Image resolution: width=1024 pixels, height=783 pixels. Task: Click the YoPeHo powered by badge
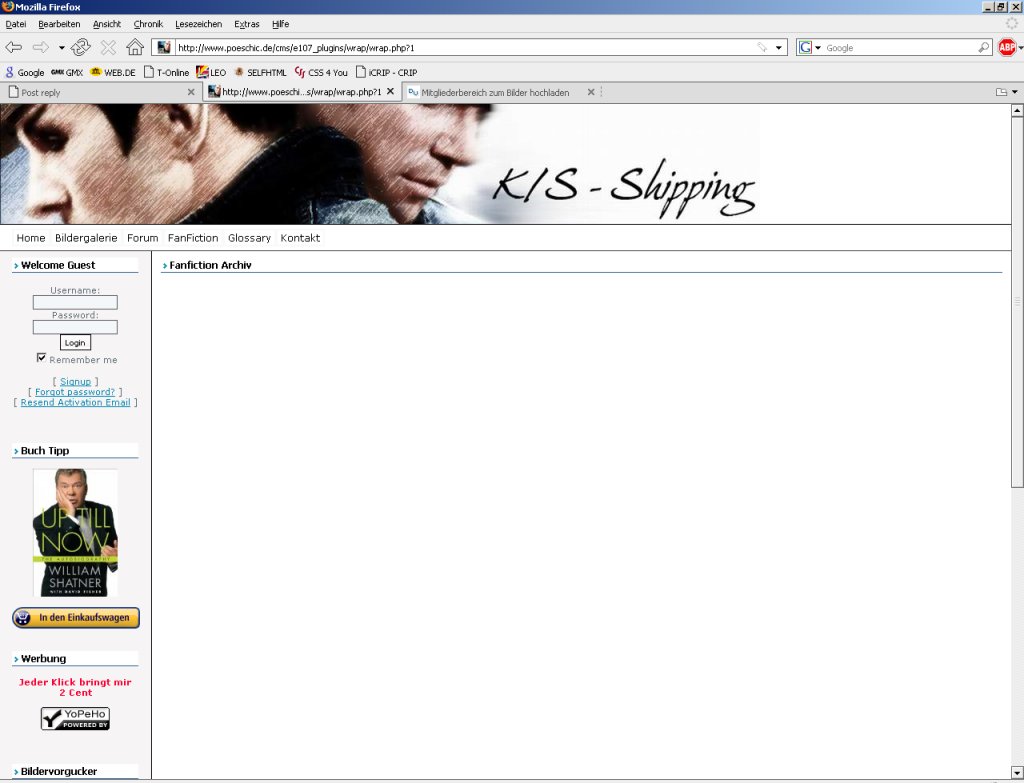pyautogui.click(x=75, y=718)
